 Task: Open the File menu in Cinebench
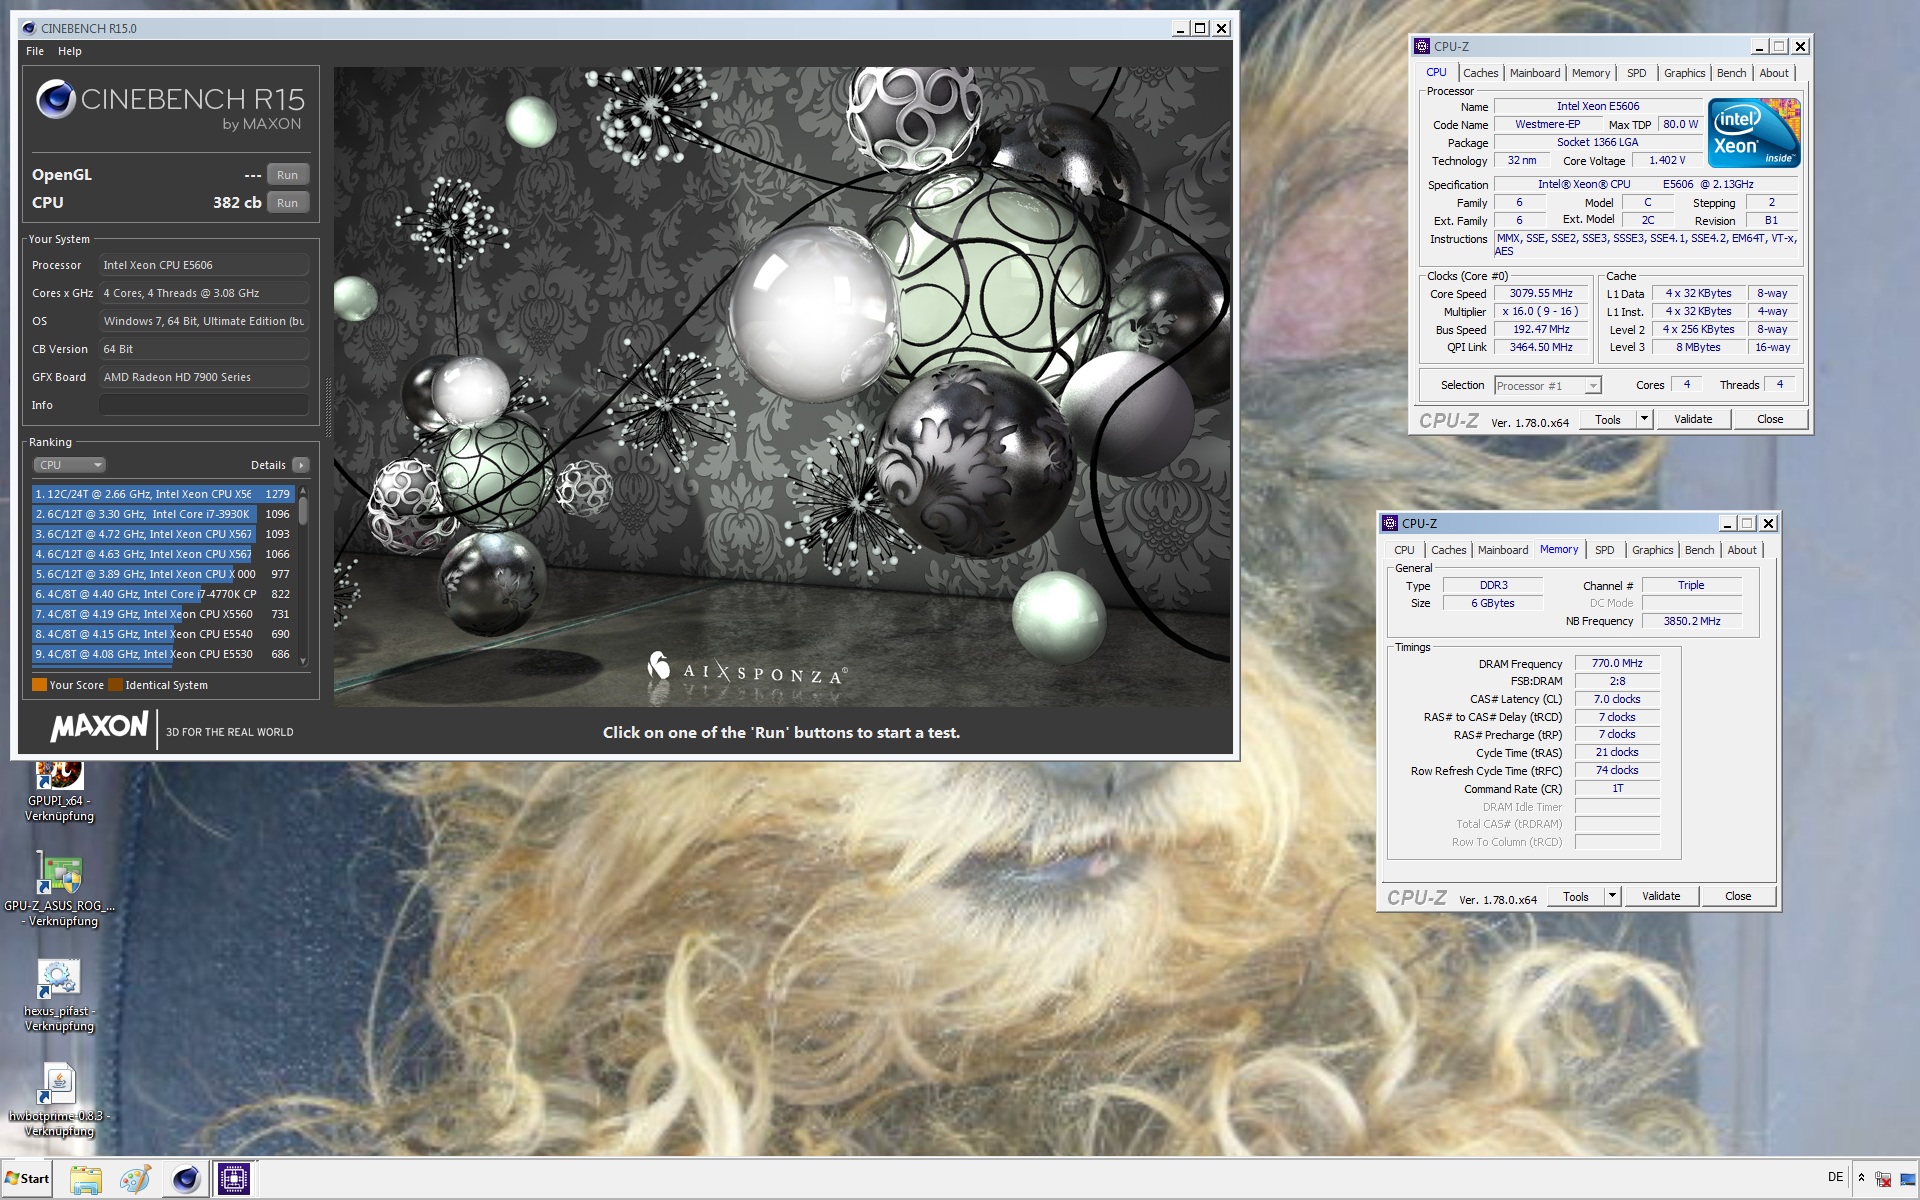click(35, 51)
